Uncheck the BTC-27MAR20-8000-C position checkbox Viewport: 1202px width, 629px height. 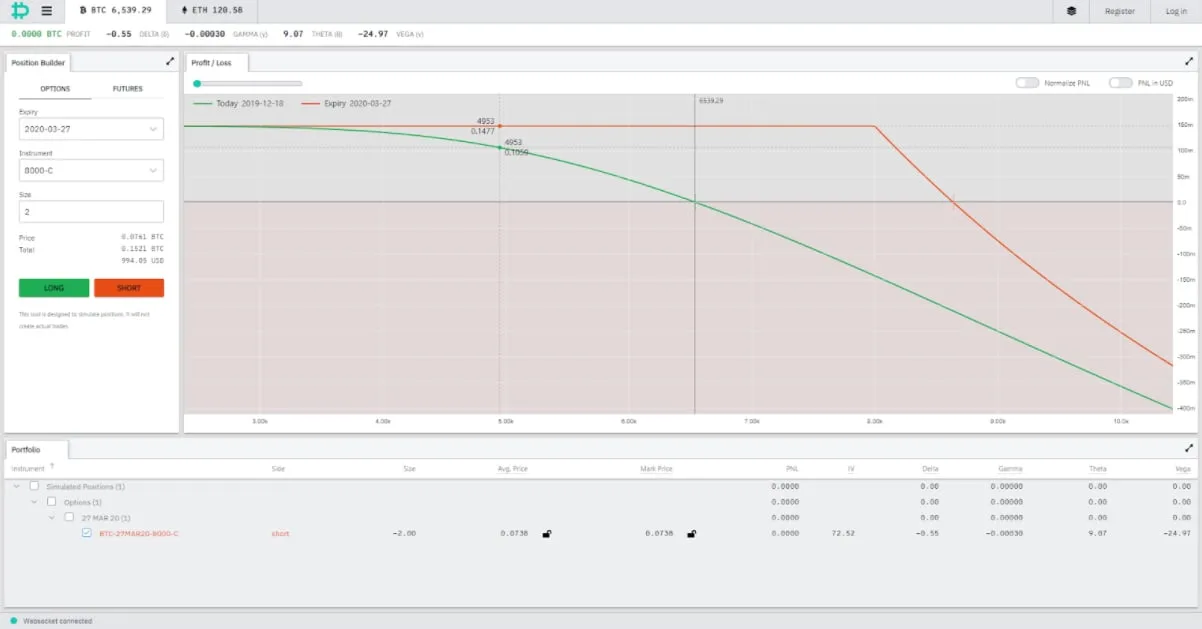click(x=87, y=534)
